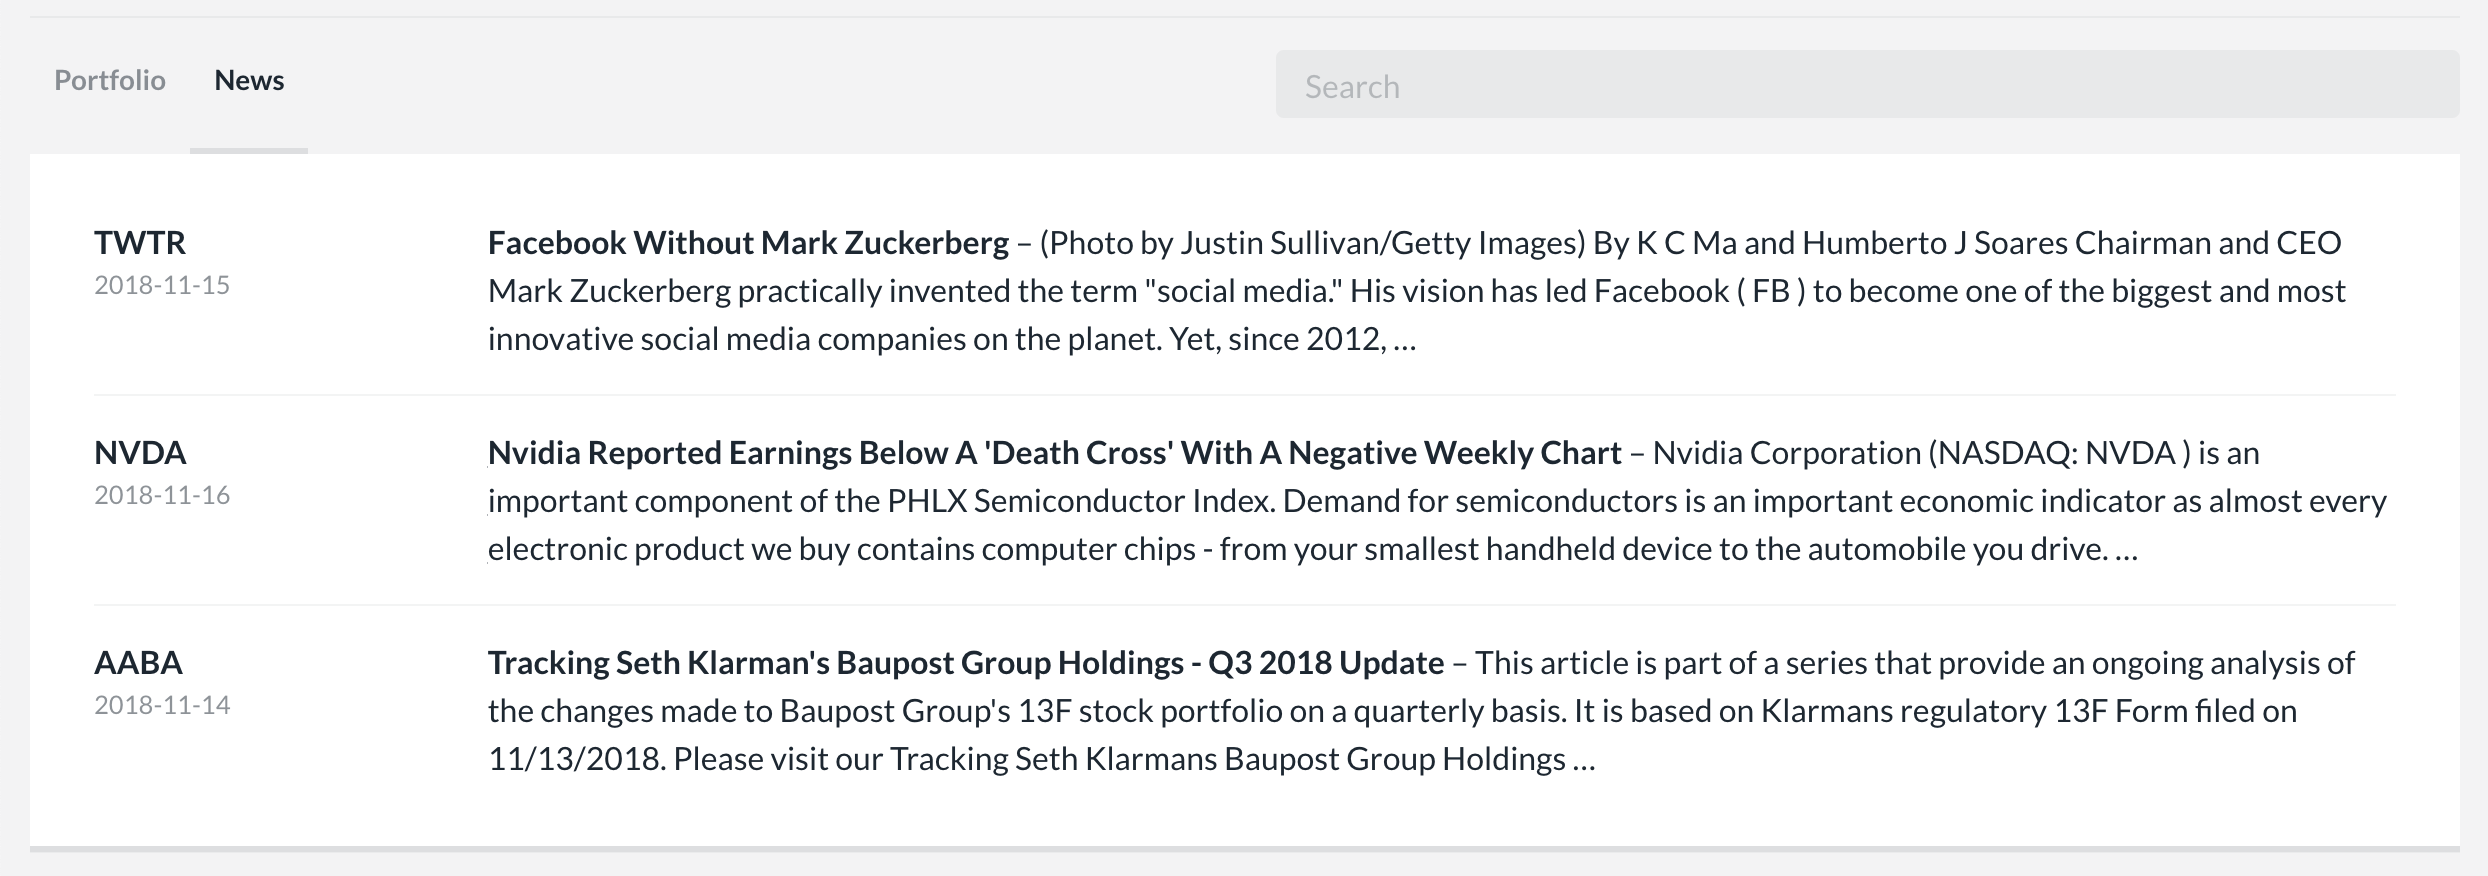The width and height of the screenshot is (2488, 876).
Task: Switch to the Portfolio tab
Action: (110, 81)
